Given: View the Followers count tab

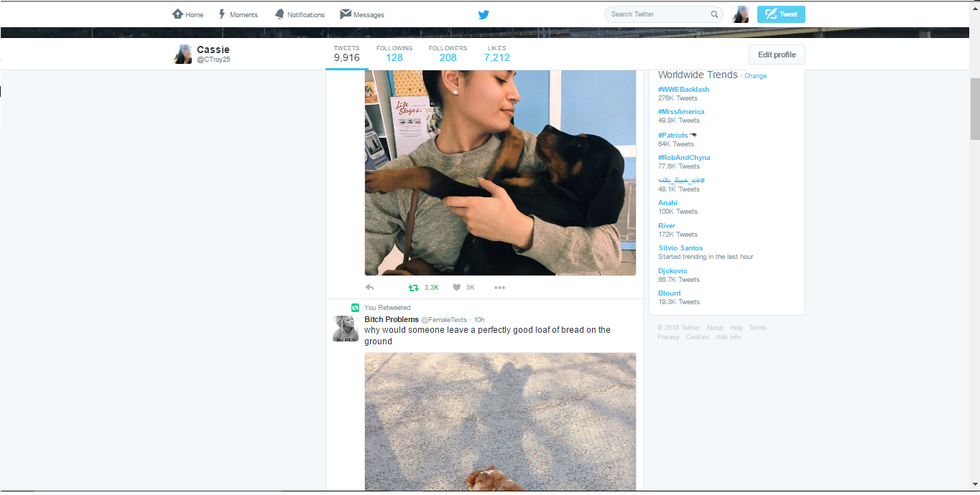Looking at the screenshot, I should click(447, 54).
